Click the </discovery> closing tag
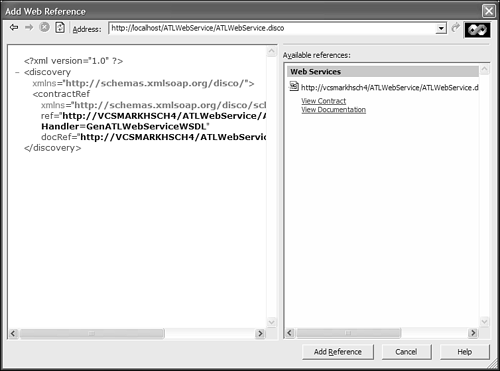Viewport: 500px width, 371px height. pyautogui.click(x=52, y=148)
